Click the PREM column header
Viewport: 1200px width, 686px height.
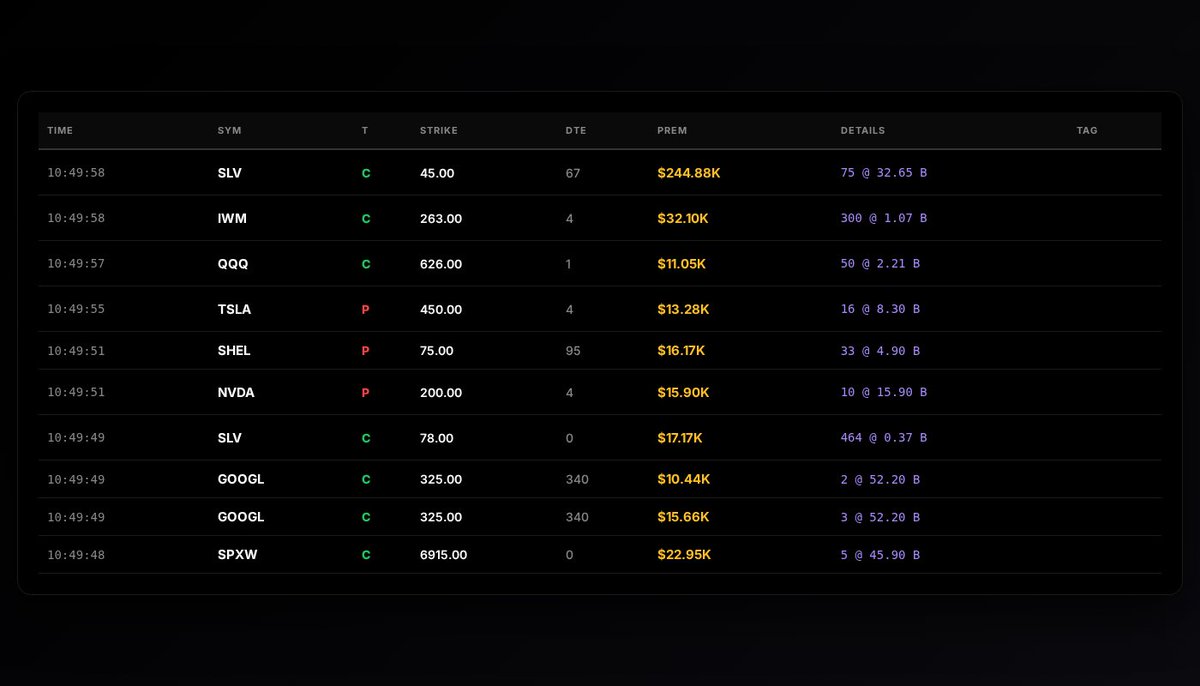(x=672, y=131)
